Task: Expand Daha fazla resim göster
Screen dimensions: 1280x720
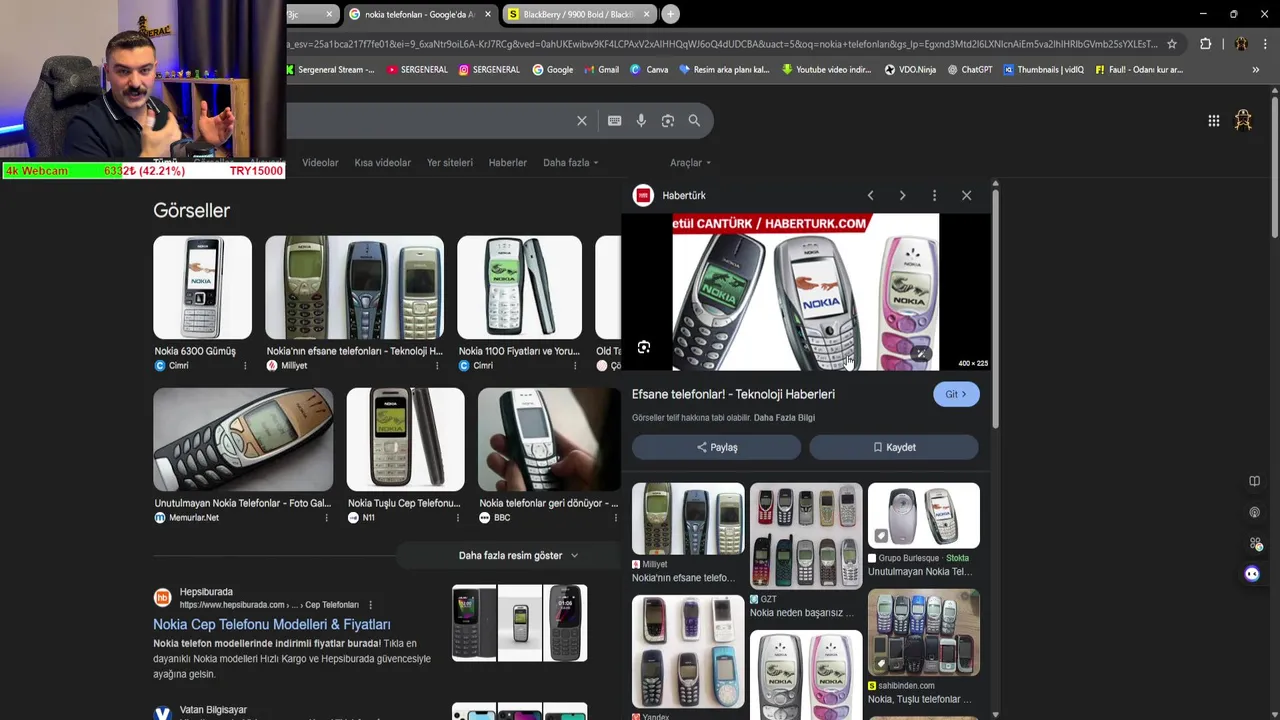Action: 518,556
